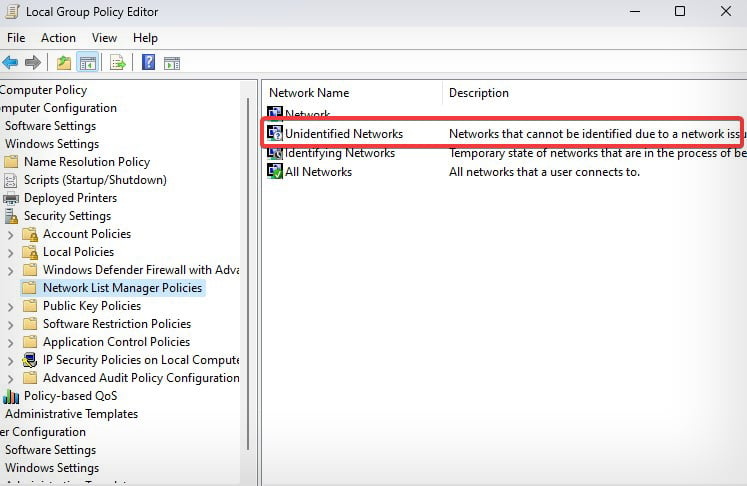The image size is (747, 486).
Task: Maximize the Local Group Policy Editor window
Action: click(x=680, y=11)
